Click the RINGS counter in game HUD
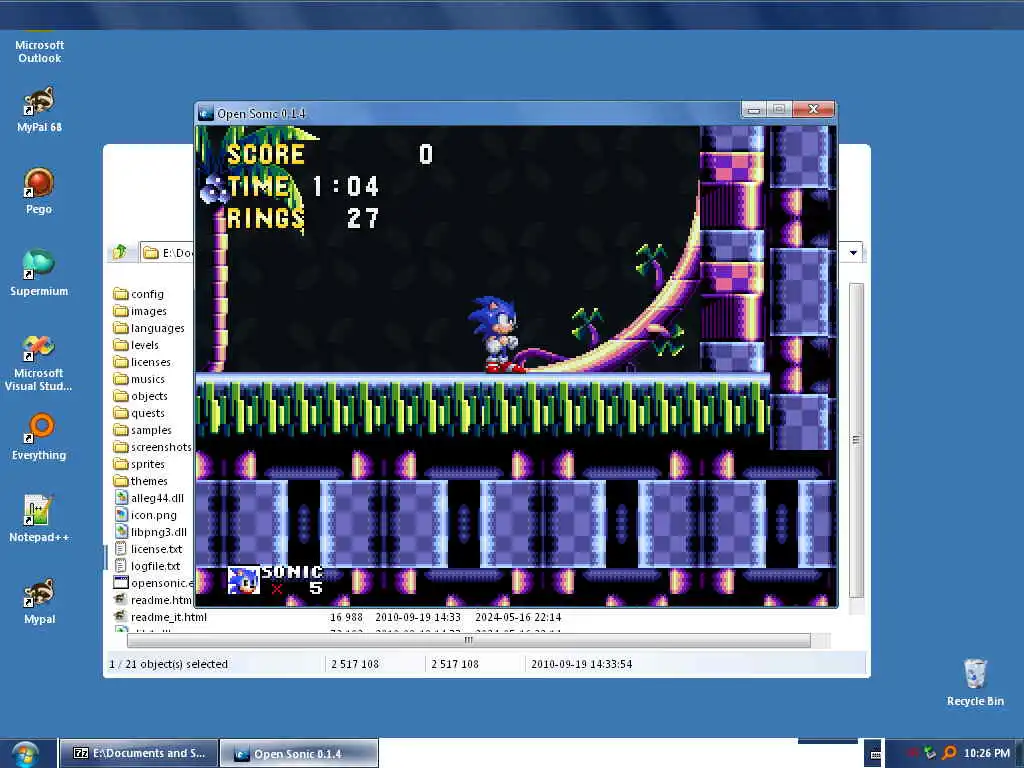1024x768 pixels. (302, 218)
